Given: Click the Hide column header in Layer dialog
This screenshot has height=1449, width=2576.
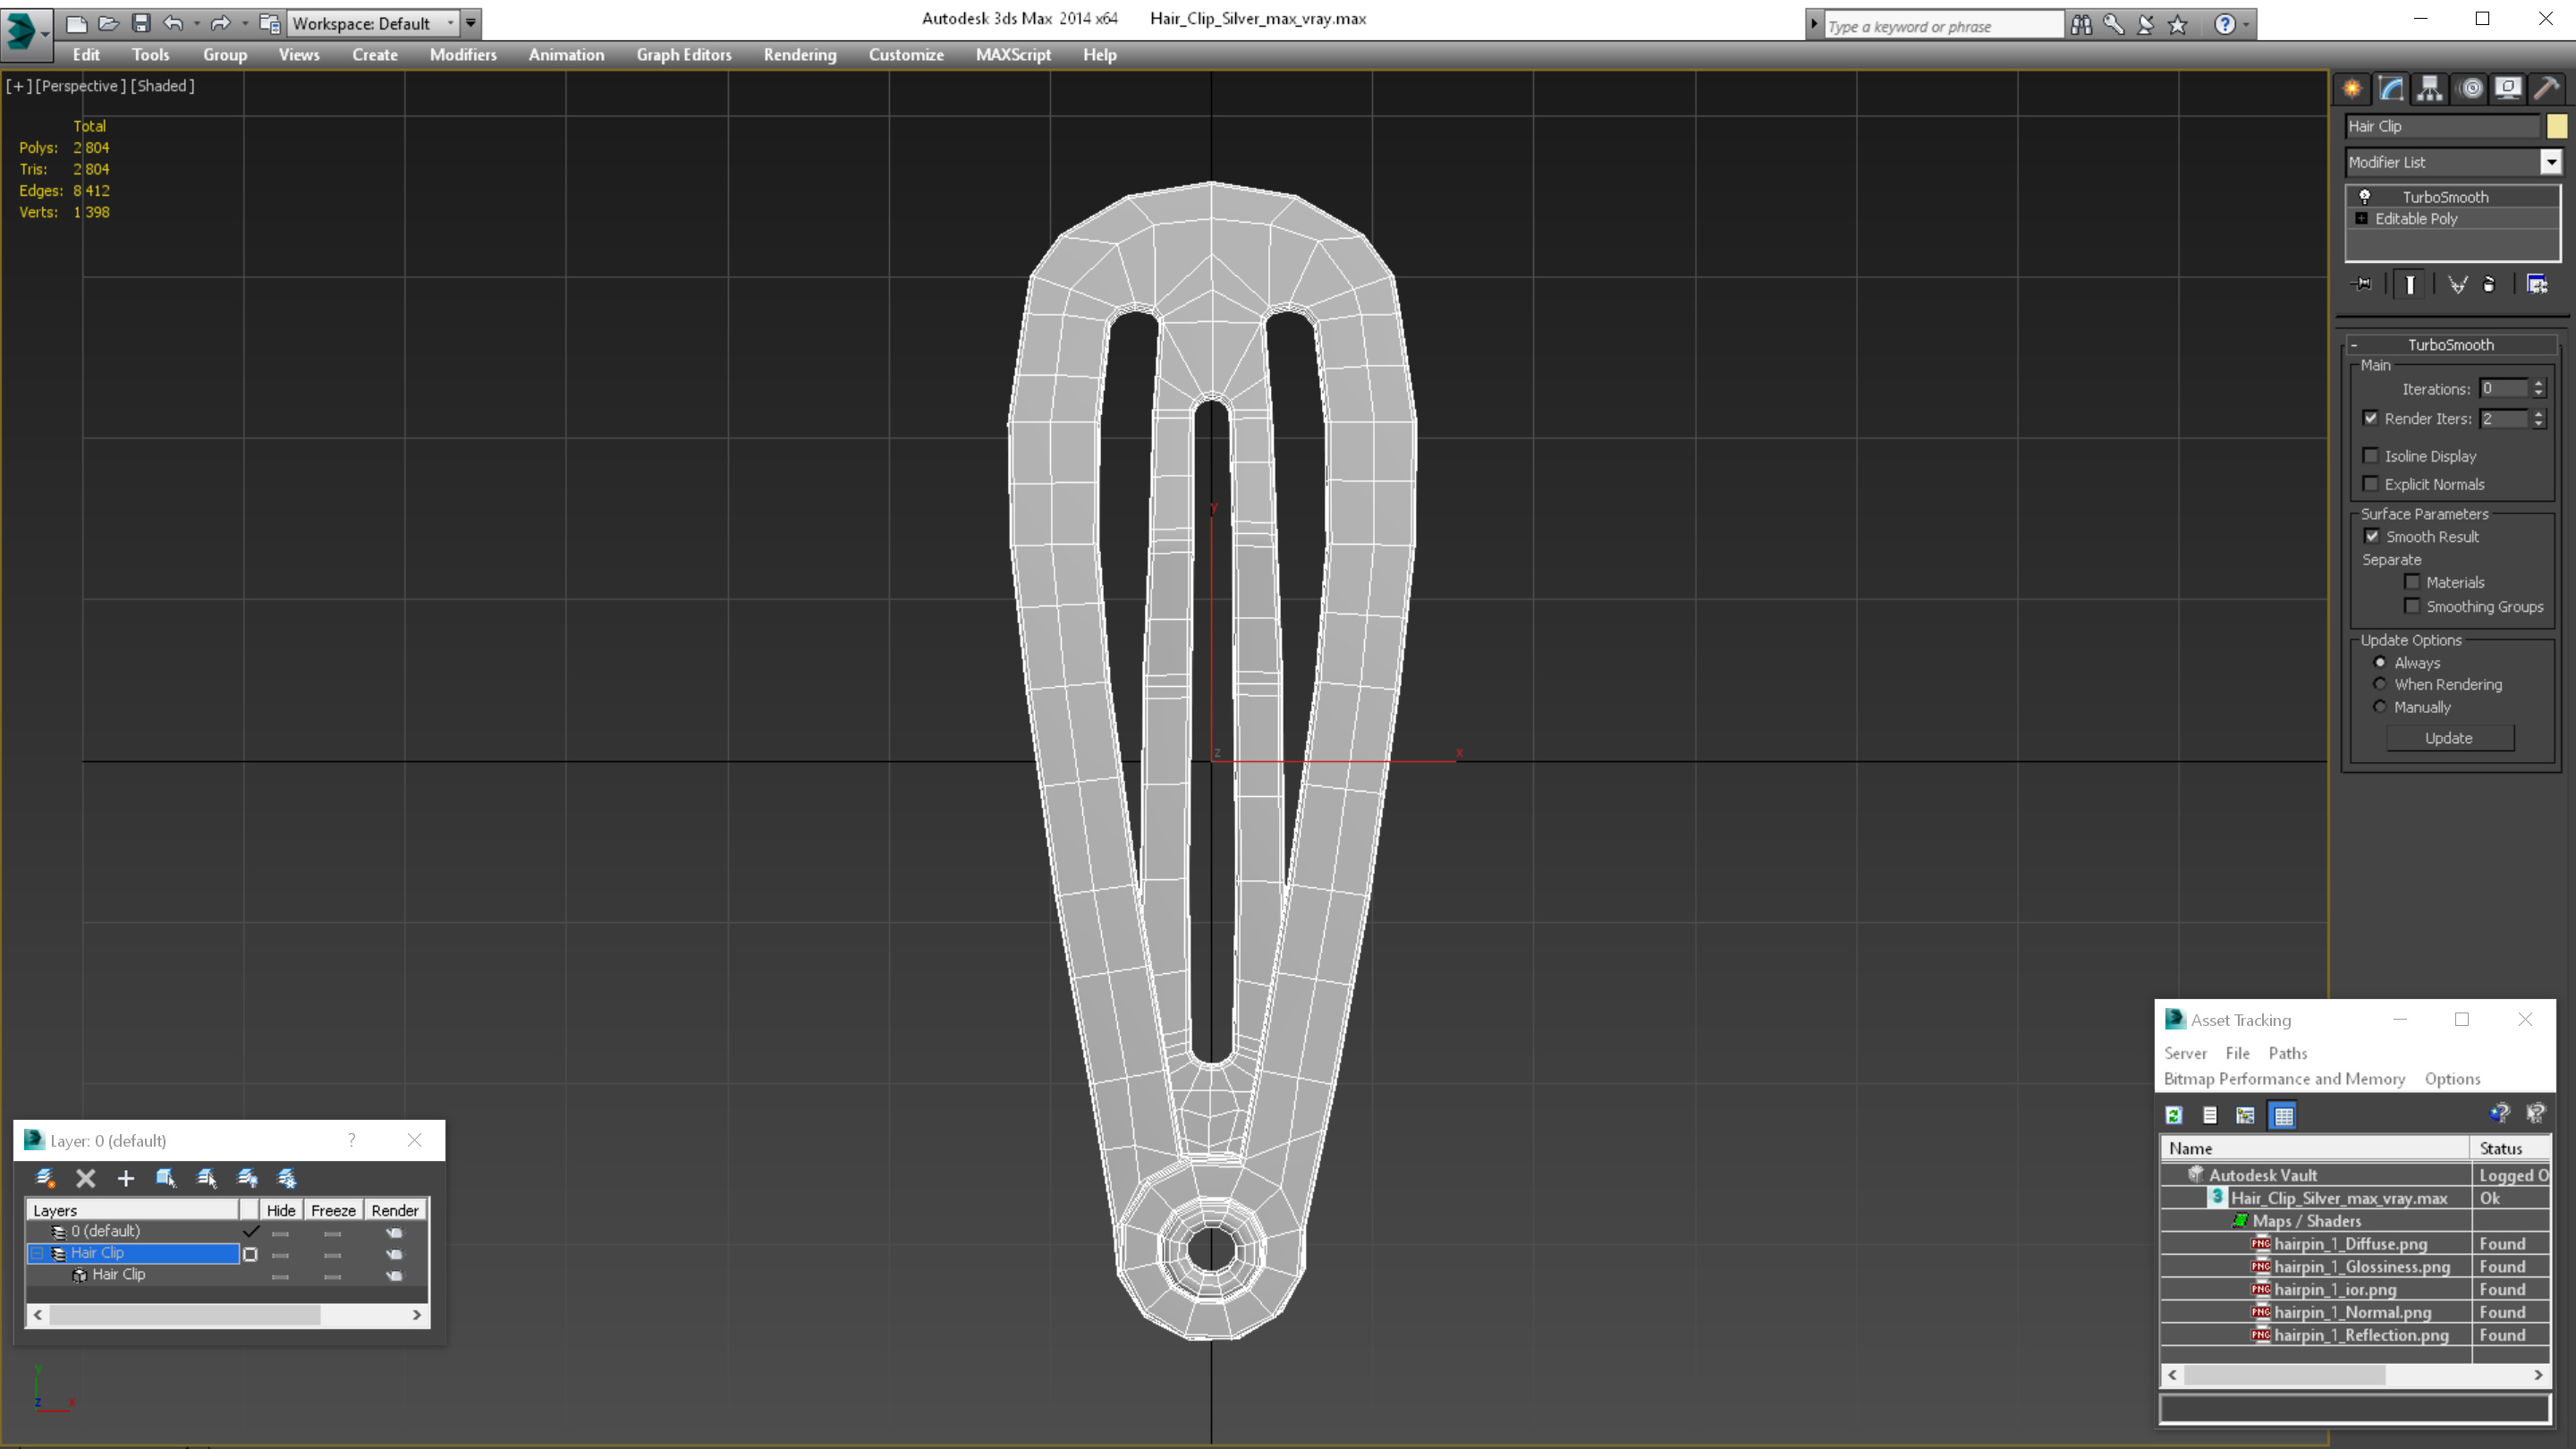Looking at the screenshot, I should point(281,1210).
